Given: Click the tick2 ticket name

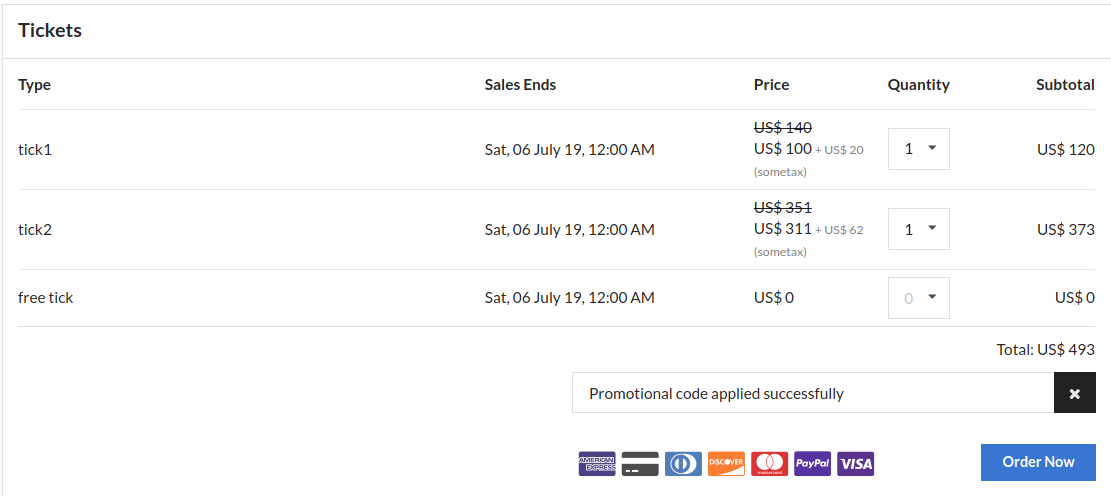Looking at the screenshot, I should click(35, 230).
